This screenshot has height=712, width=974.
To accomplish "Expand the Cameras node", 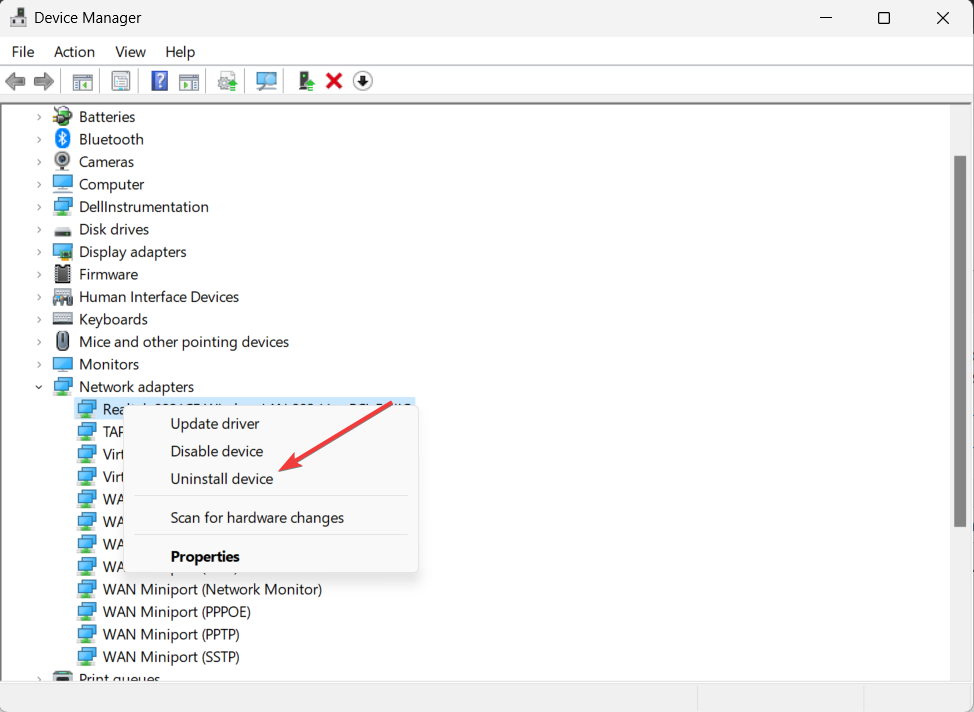I will tap(39, 162).
